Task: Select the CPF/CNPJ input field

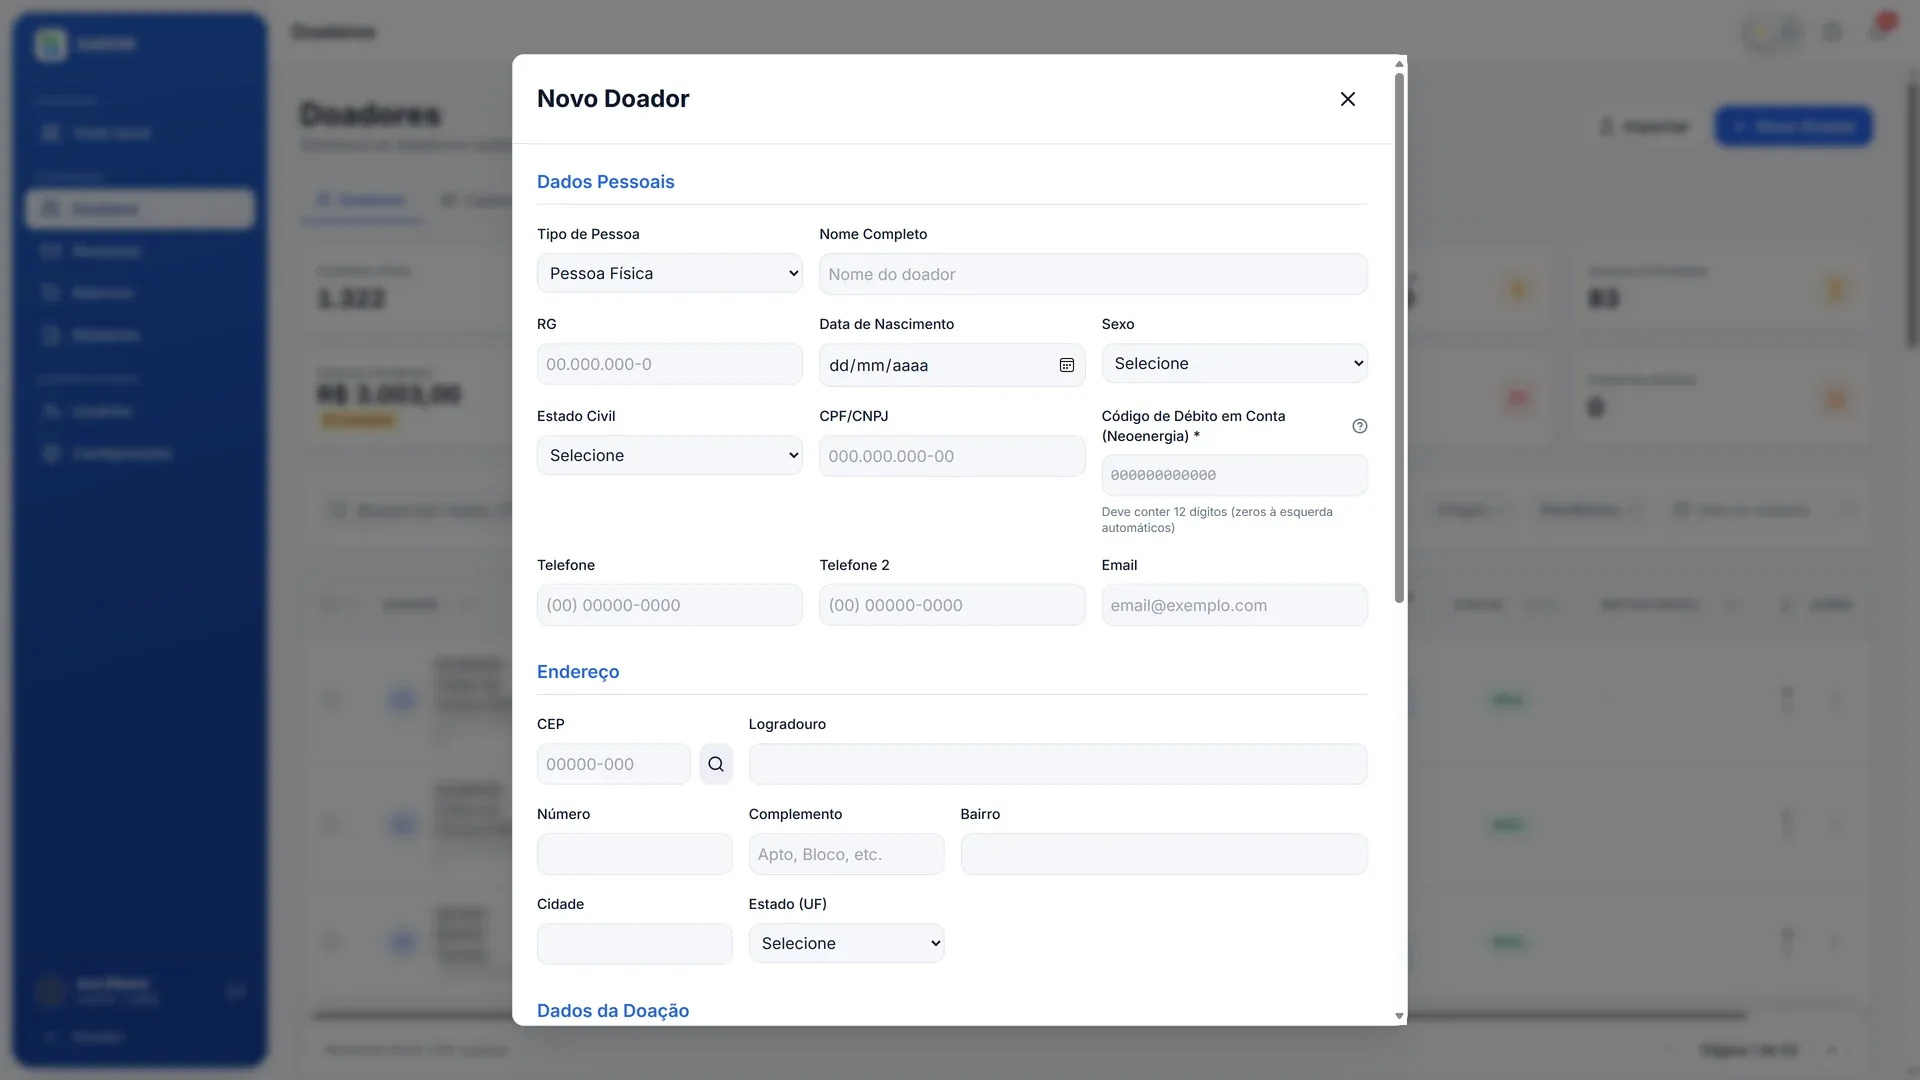Action: (952, 456)
